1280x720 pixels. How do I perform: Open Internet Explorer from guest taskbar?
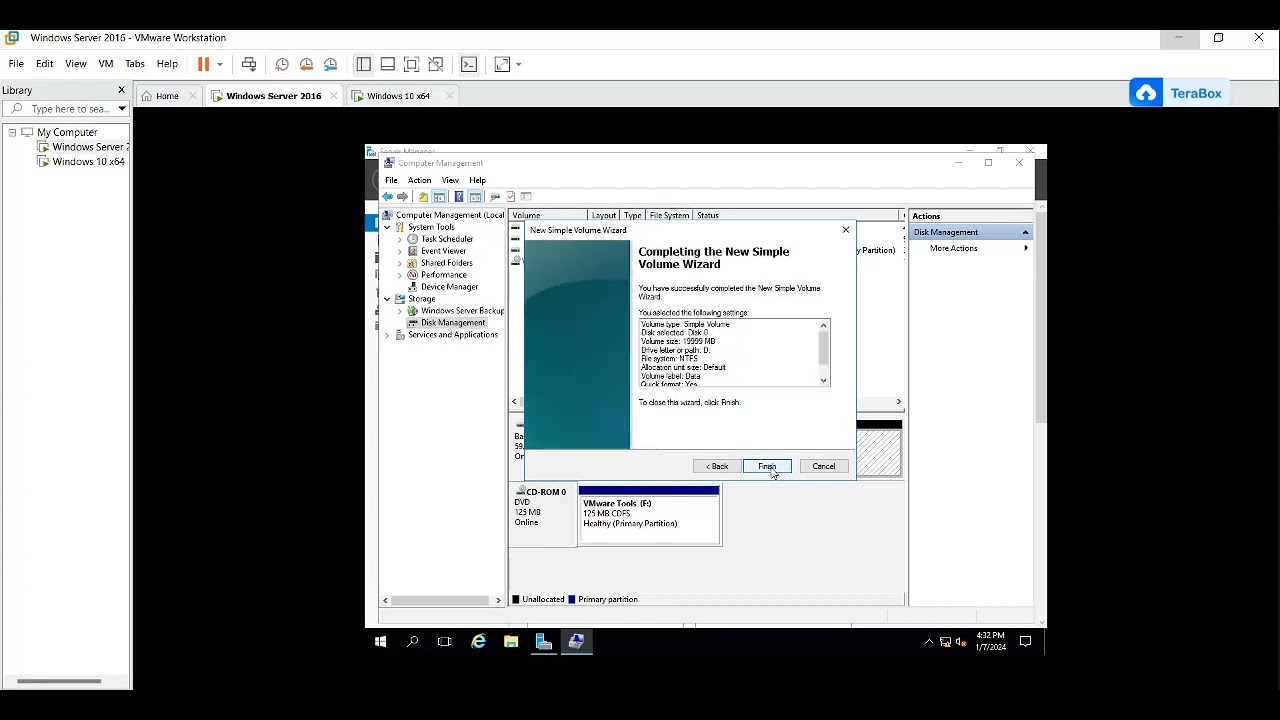[478, 642]
